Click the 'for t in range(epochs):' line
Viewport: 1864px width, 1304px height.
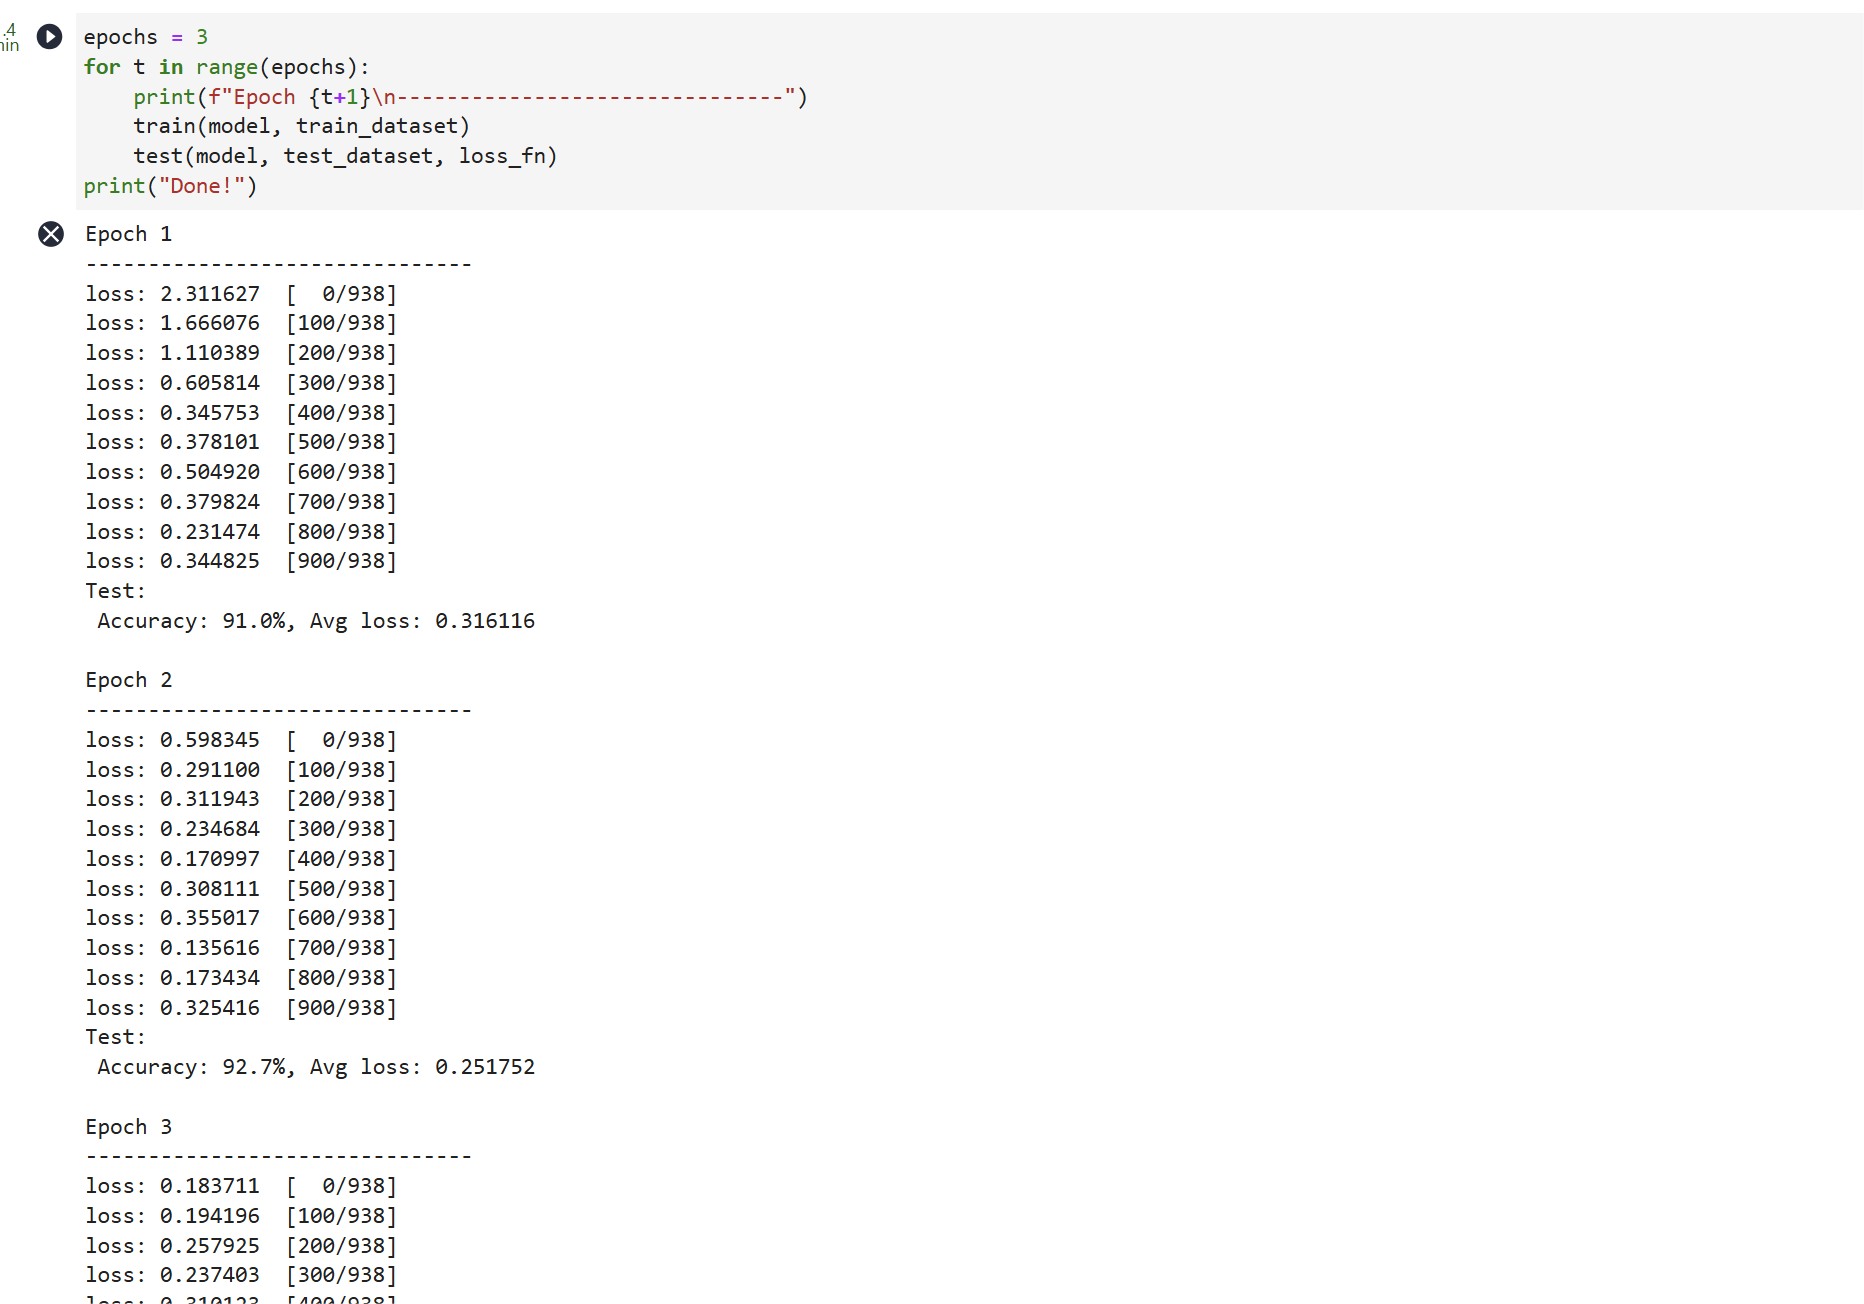[227, 67]
